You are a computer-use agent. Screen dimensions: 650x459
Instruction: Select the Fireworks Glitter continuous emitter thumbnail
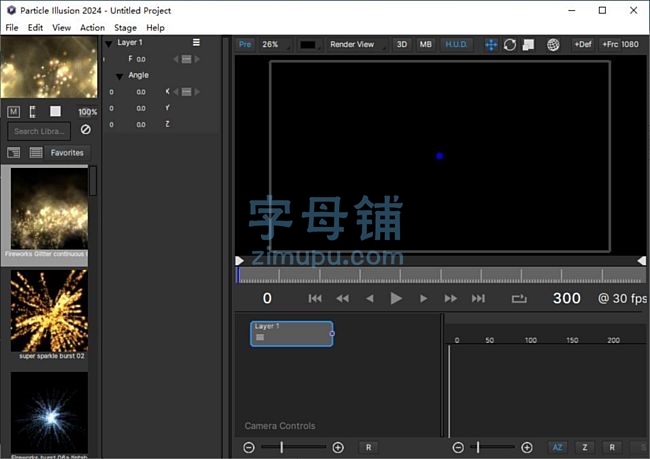click(x=49, y=209)
